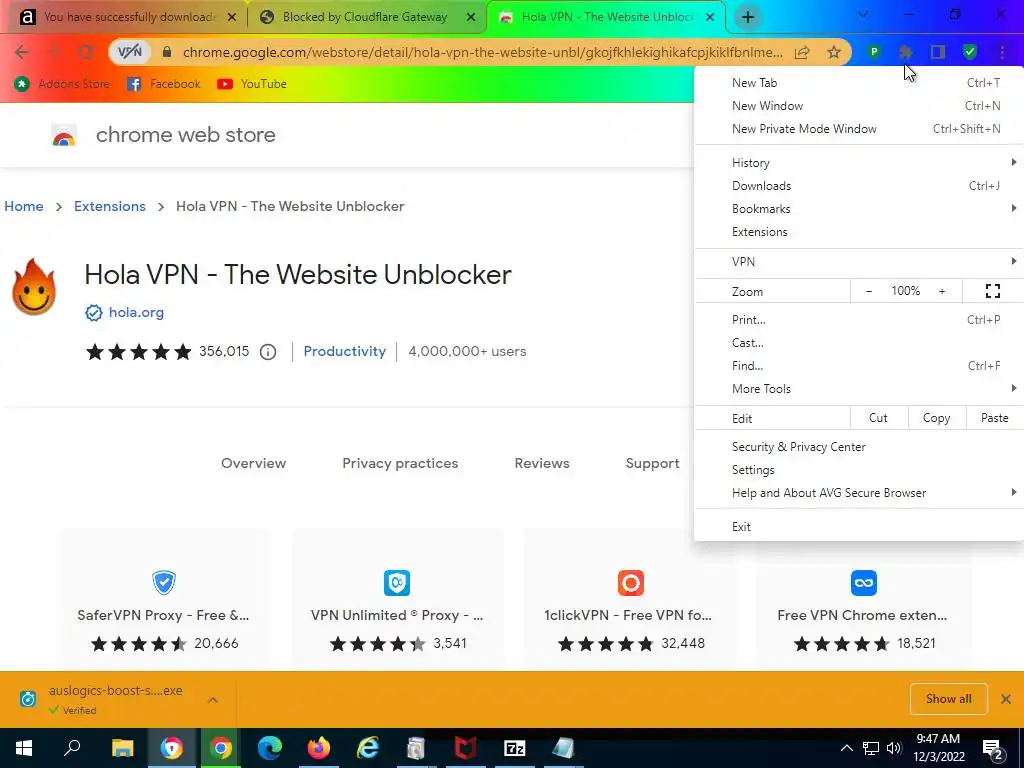Open Settings from the menu

pyautogui.click(x=858, y=470)
